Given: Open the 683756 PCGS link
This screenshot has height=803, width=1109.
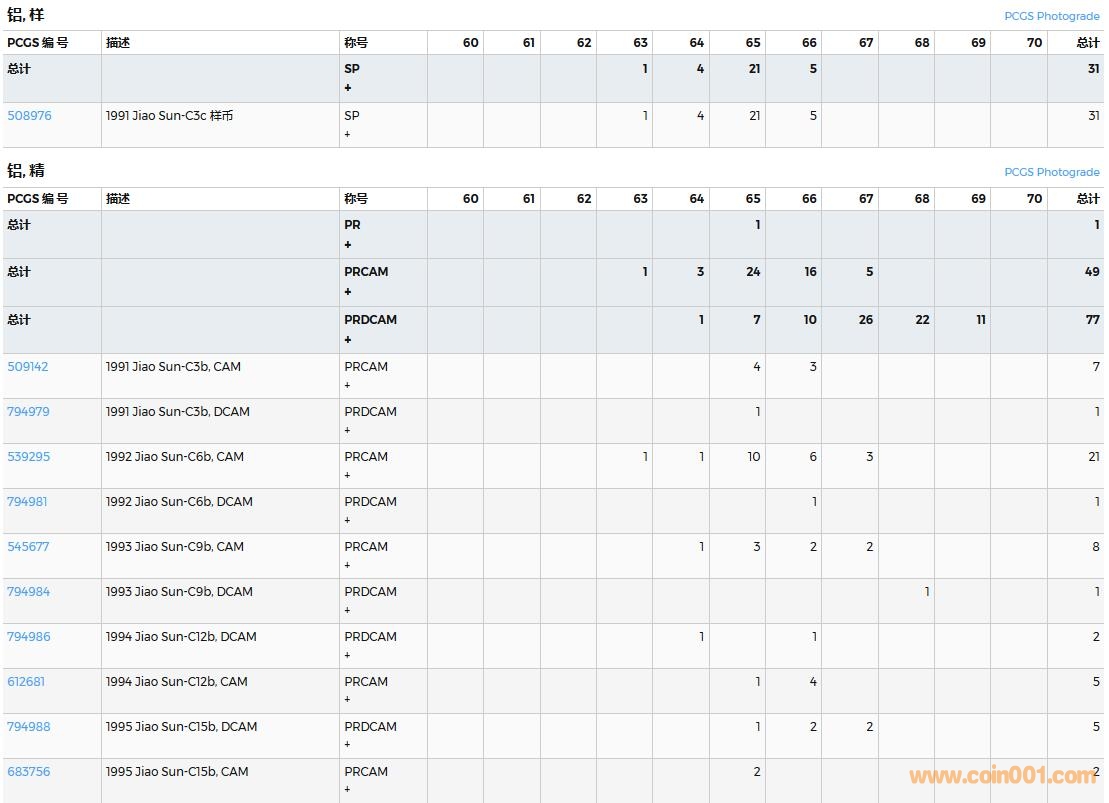Looking at the screenshot, I should (x=28, y=772).
